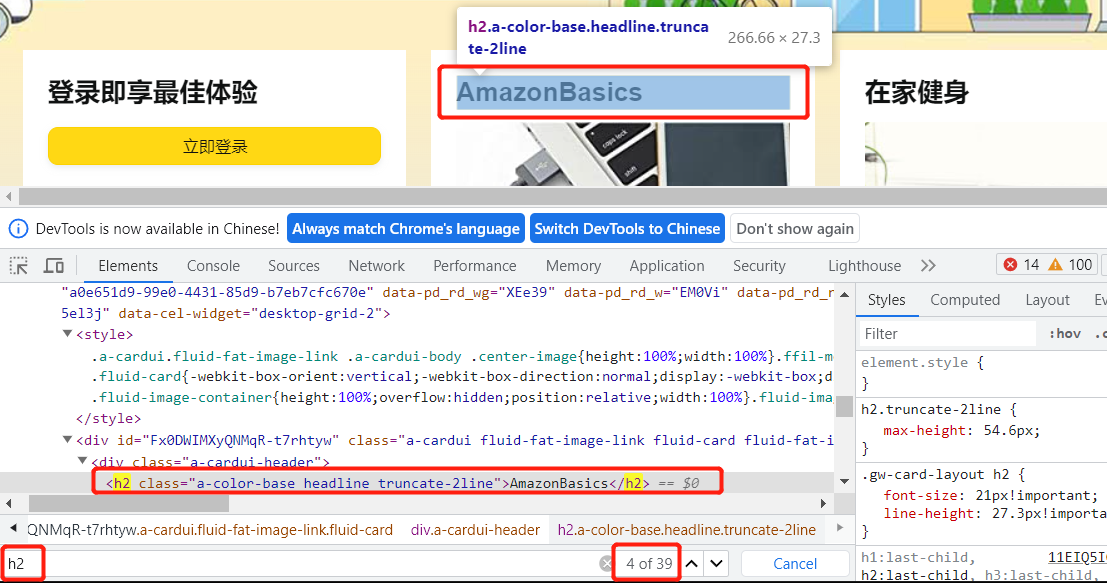Click the AmazonBasics heading on page
This screenshot has height=583, width=1107.
point(549,92)
